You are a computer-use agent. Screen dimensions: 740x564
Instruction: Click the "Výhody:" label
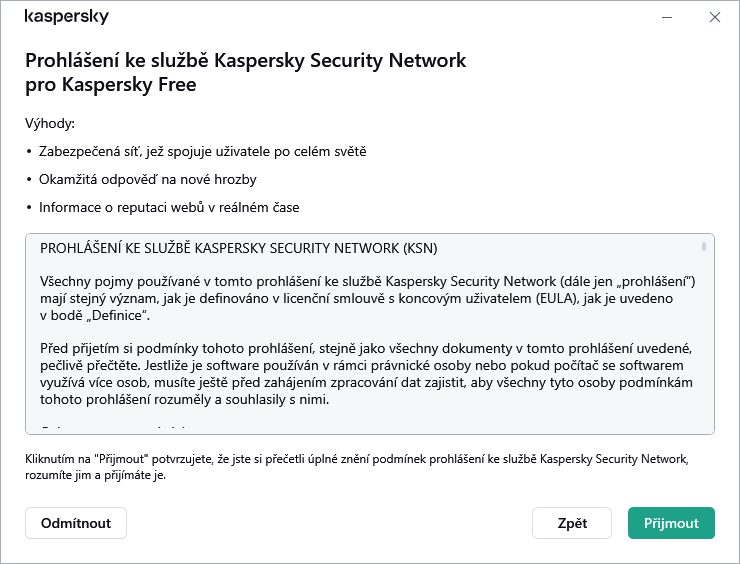(x=50, y=124)
